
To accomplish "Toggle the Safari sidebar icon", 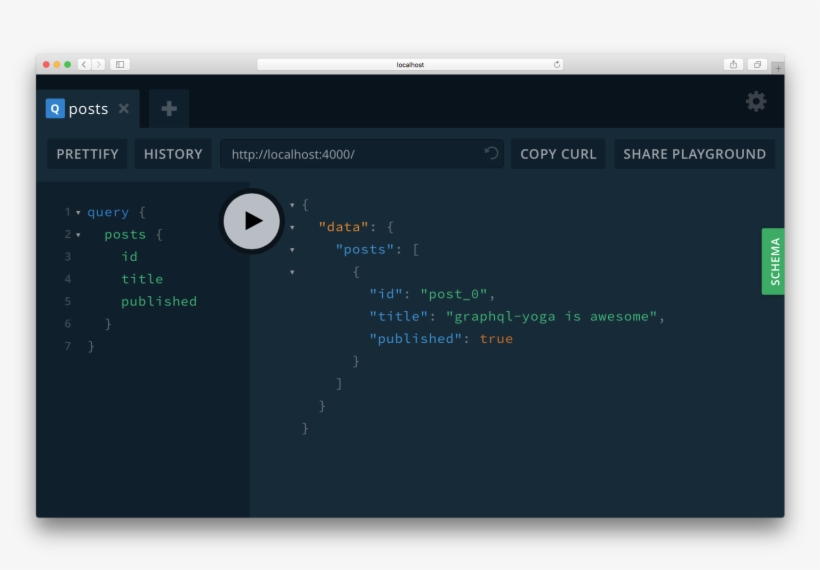I will pyautogui.click(x=120, y=64).
